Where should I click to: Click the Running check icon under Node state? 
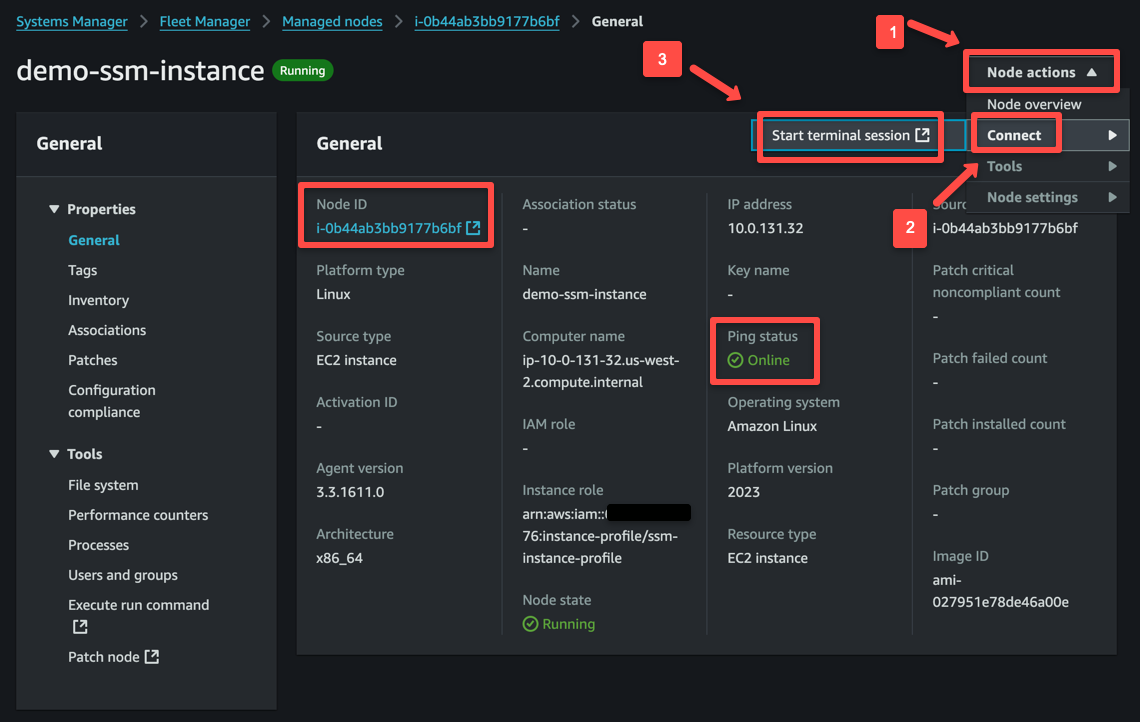tap(529, 623)
